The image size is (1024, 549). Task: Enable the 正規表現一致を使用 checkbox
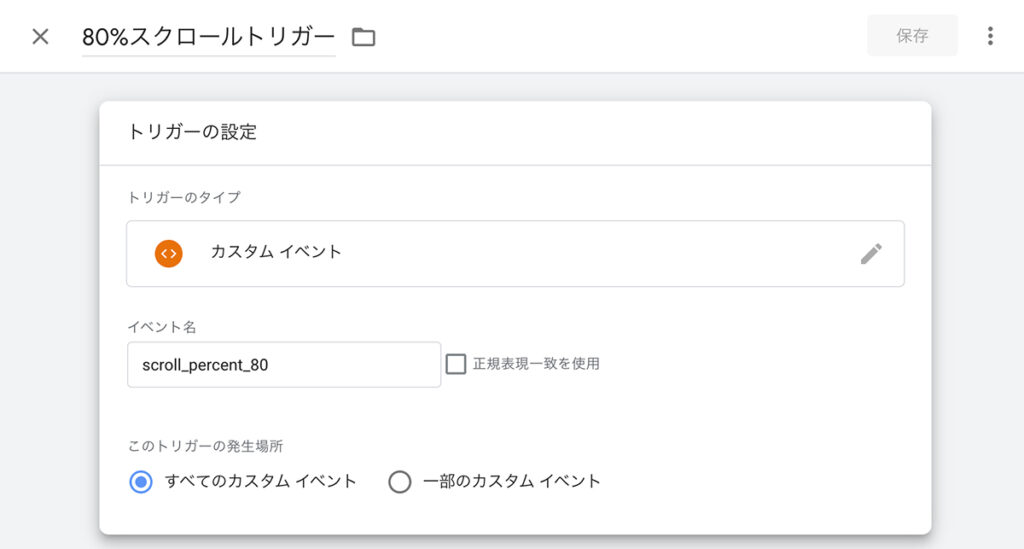coord(456,364)
